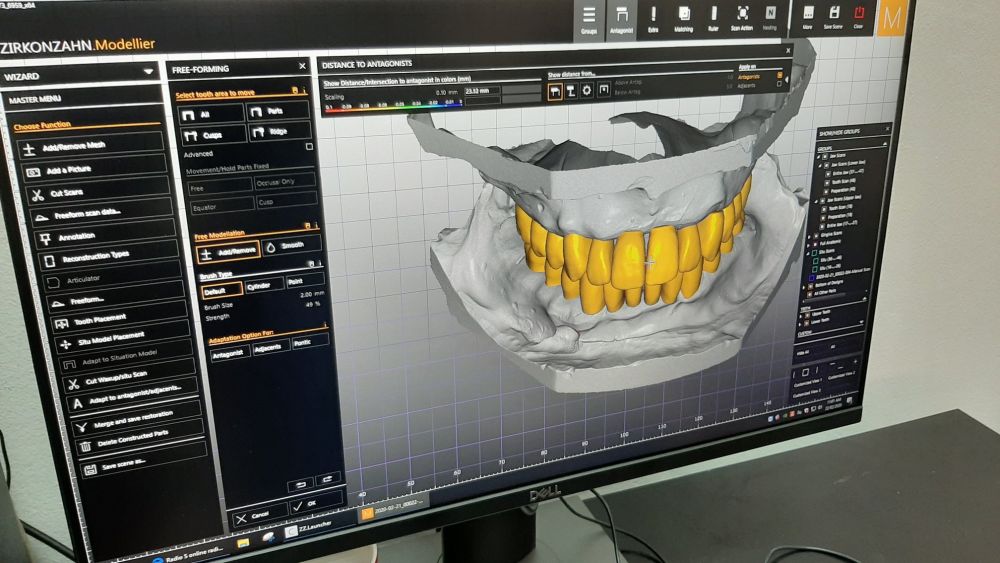Click the Add/Remove modellation button

[228, 252]
